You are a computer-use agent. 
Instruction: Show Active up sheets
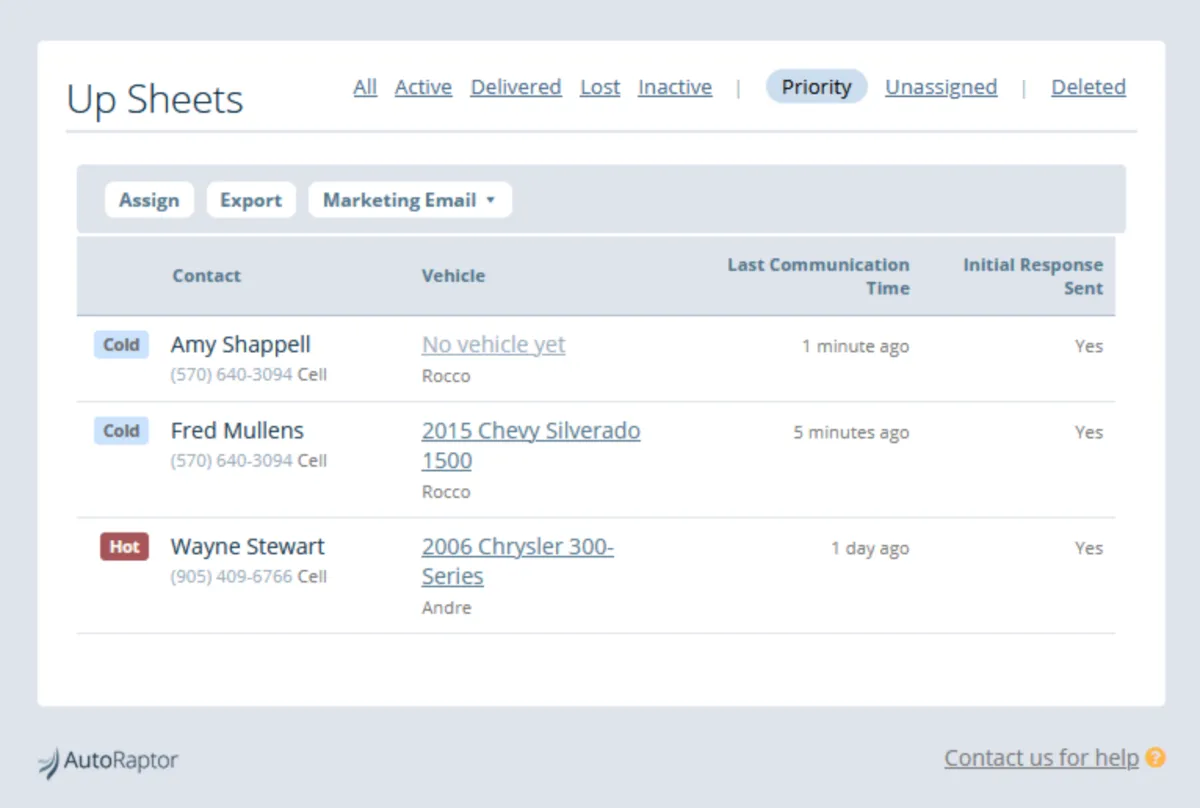coord(423,87)
